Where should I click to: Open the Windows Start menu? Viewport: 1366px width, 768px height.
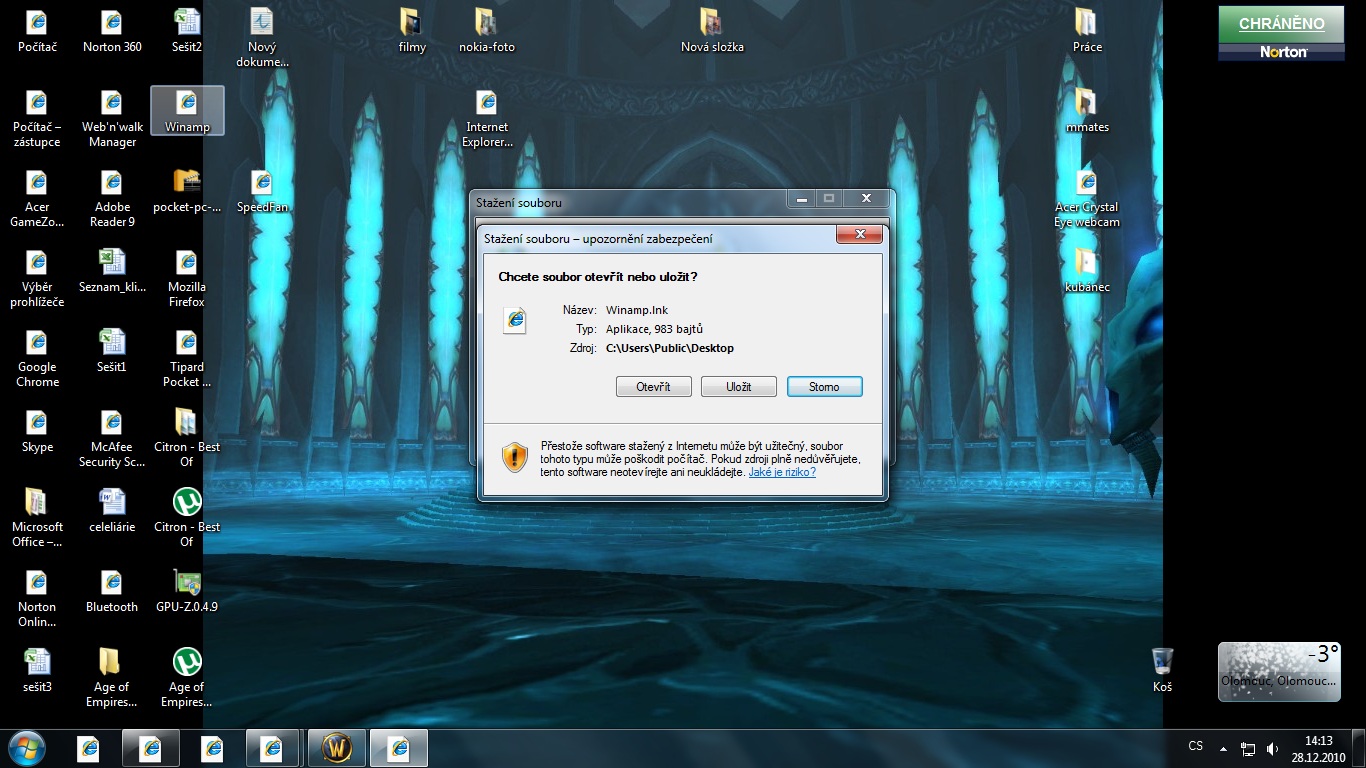click(26, 747)
